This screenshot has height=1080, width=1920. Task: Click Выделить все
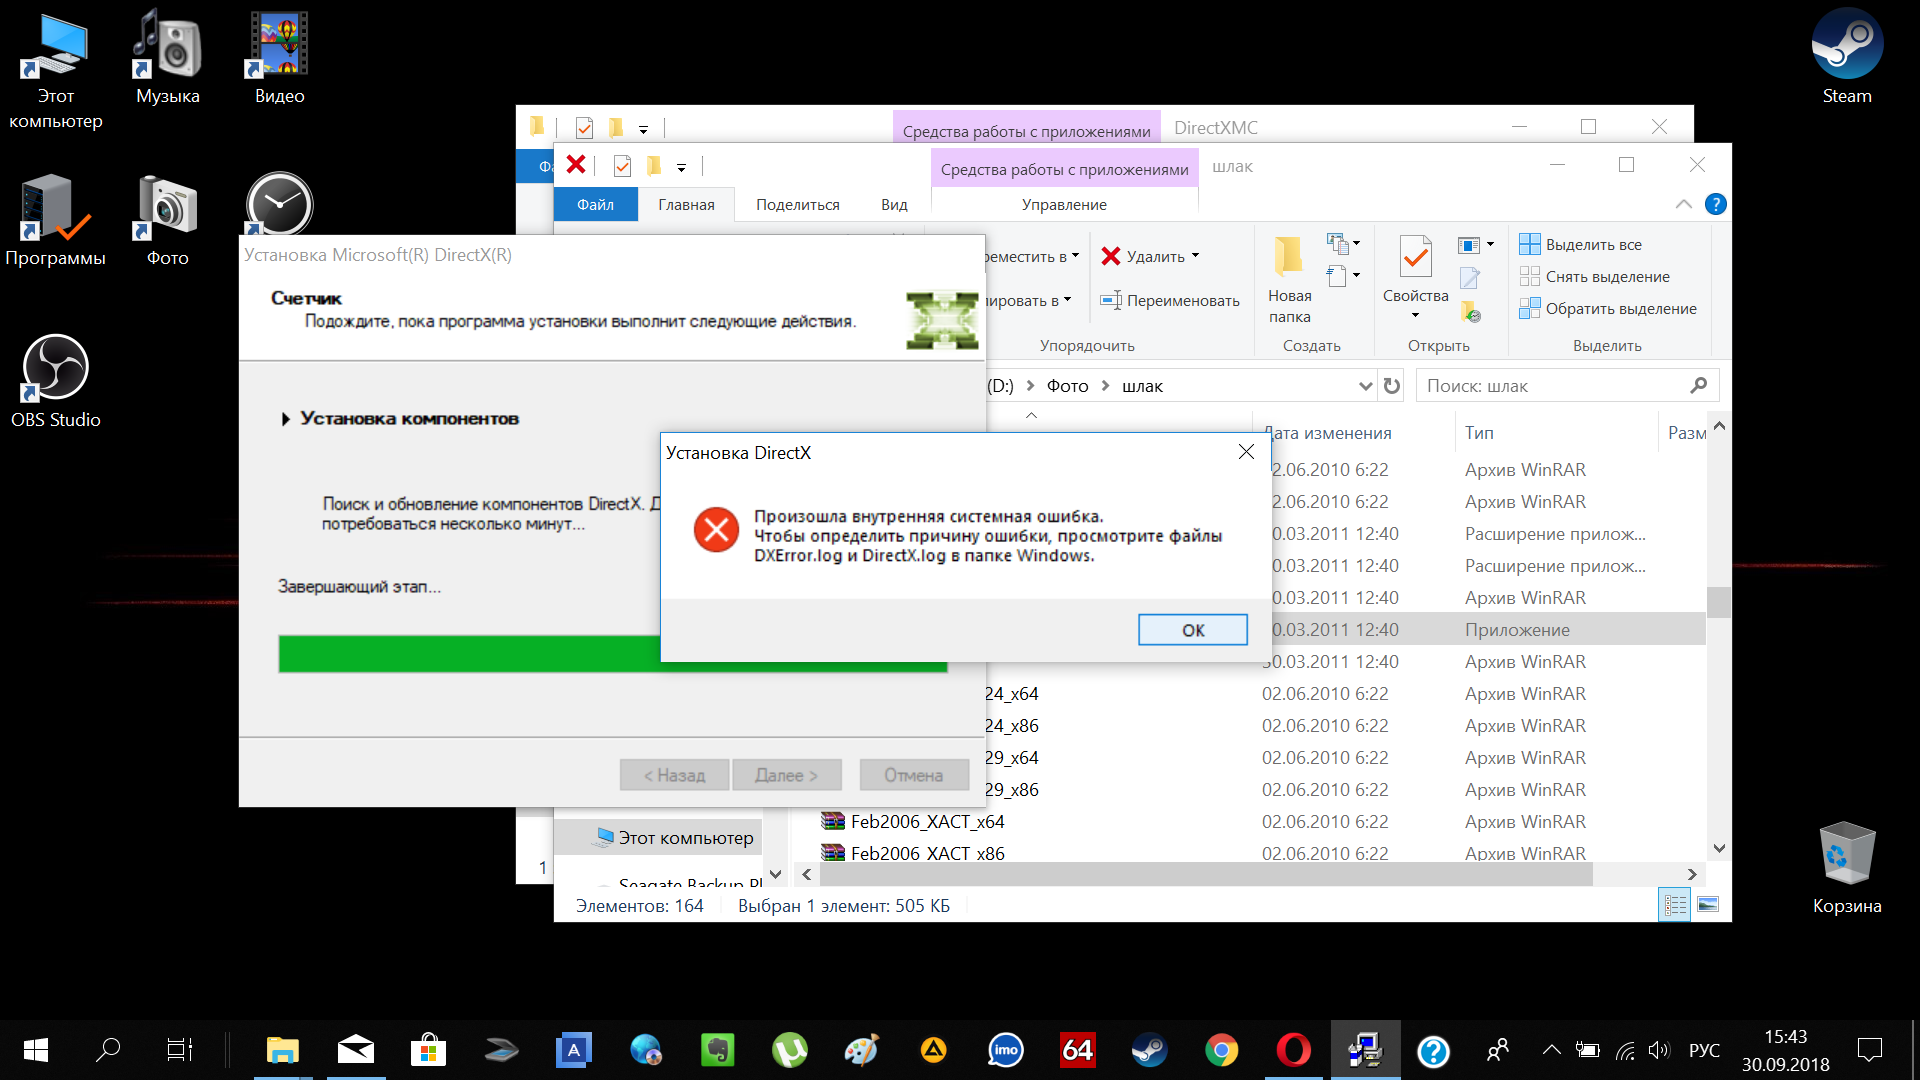pos(1580,244)
